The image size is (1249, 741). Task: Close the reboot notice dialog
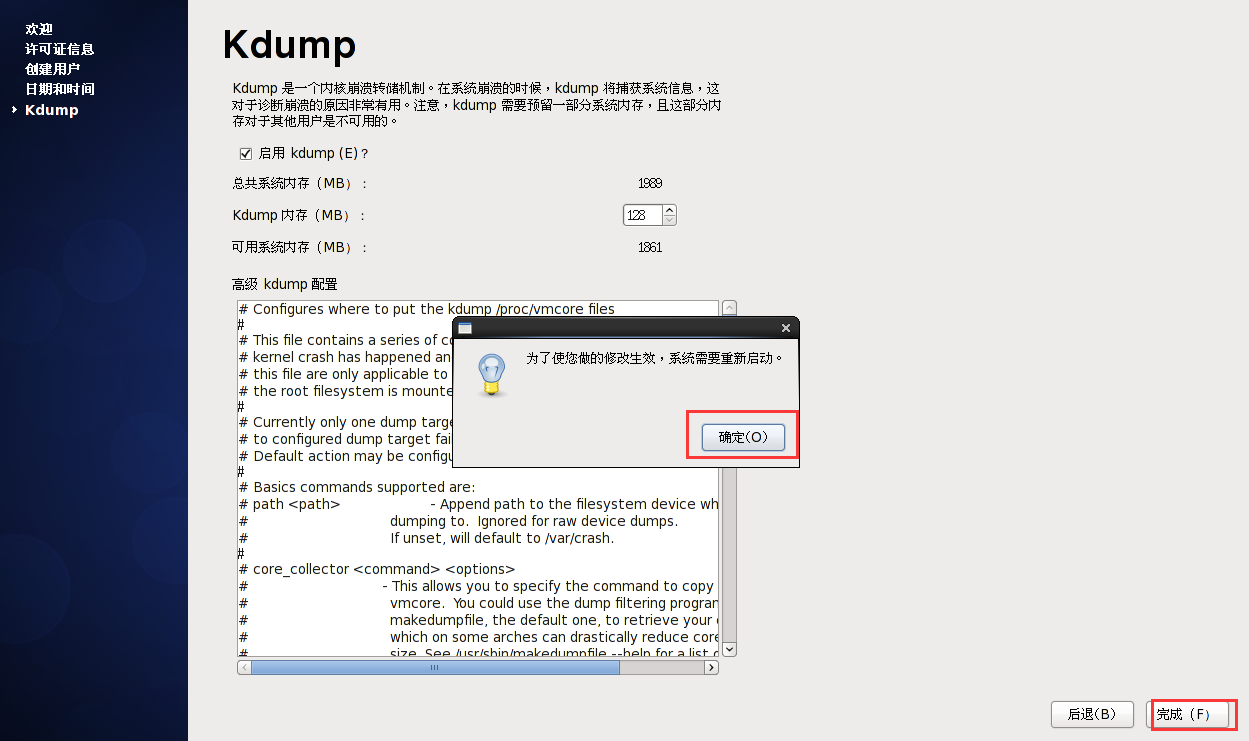(786, 328)
